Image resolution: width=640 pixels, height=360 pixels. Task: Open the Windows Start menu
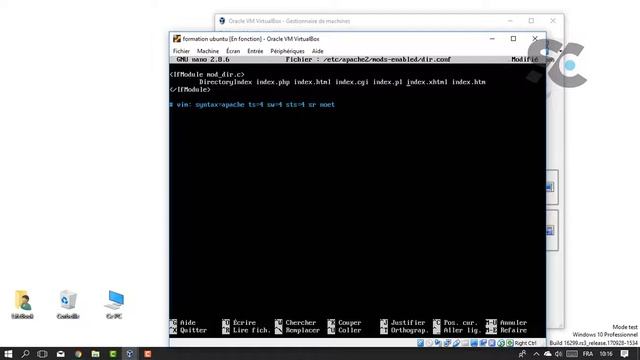click(8, 354)
